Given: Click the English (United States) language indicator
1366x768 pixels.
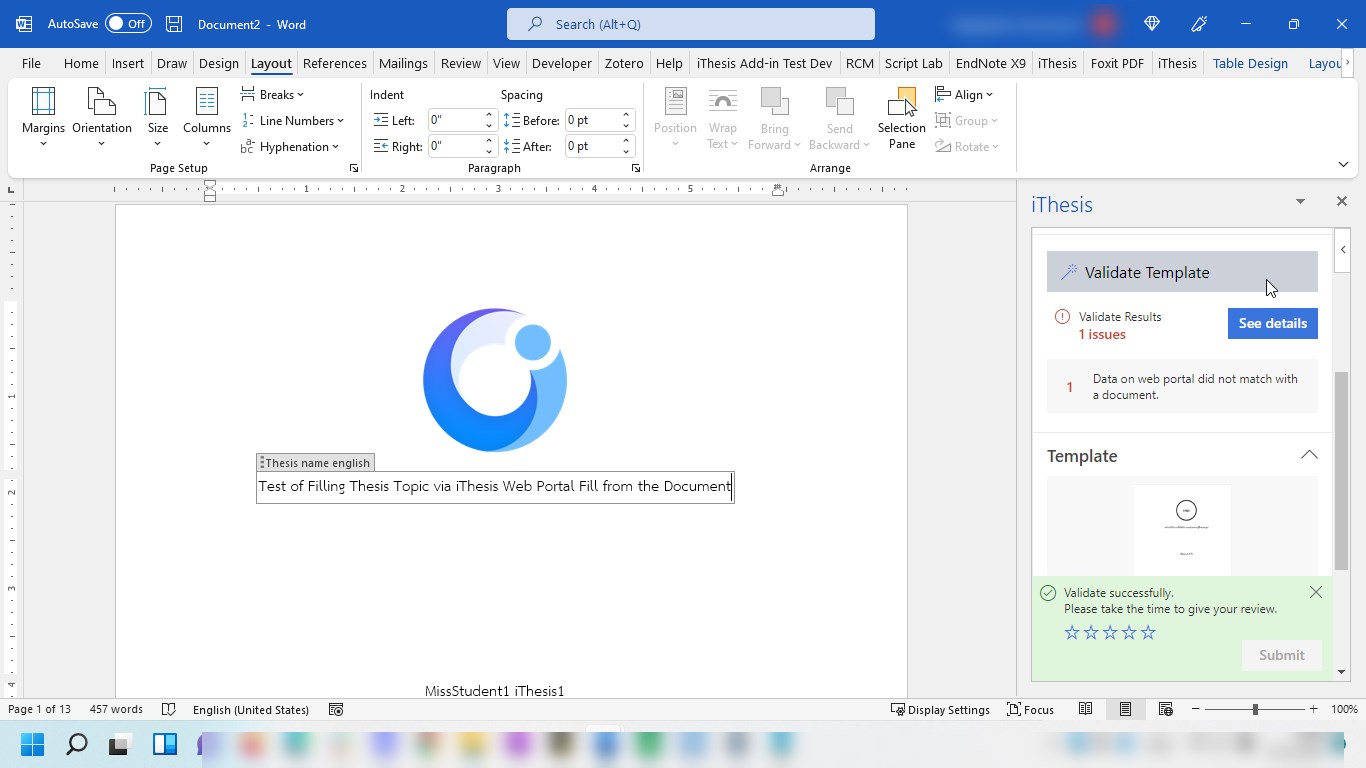Looking at the screenshot, I should tap(251, 710).
